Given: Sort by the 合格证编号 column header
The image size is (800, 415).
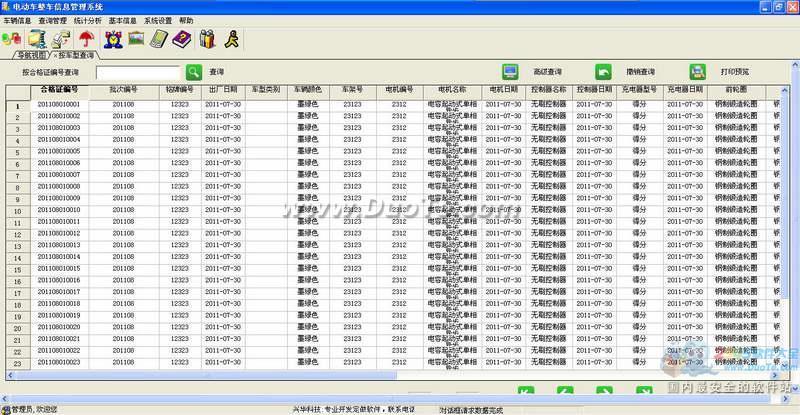Looking at the screenshot, I should tap(59, 90).
